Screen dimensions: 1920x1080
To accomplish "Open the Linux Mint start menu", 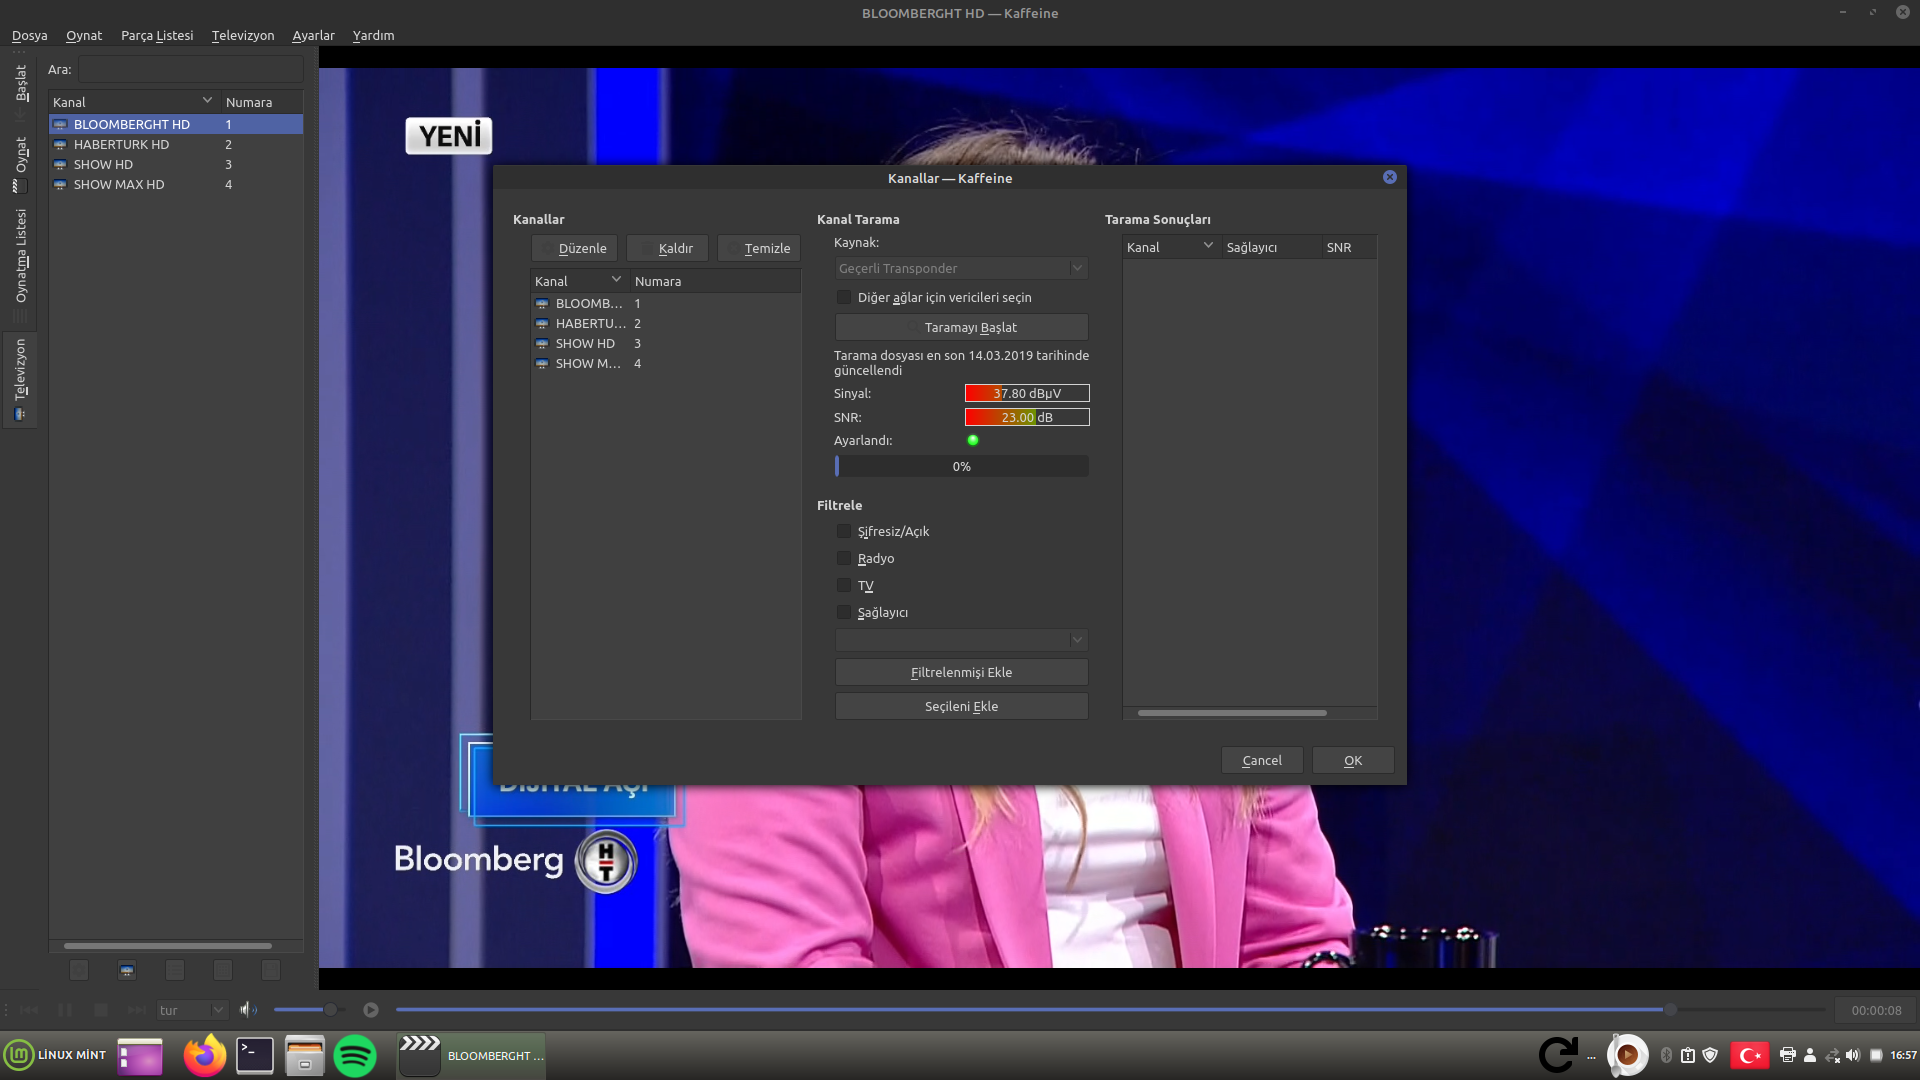I will [x=55, y=1055].
